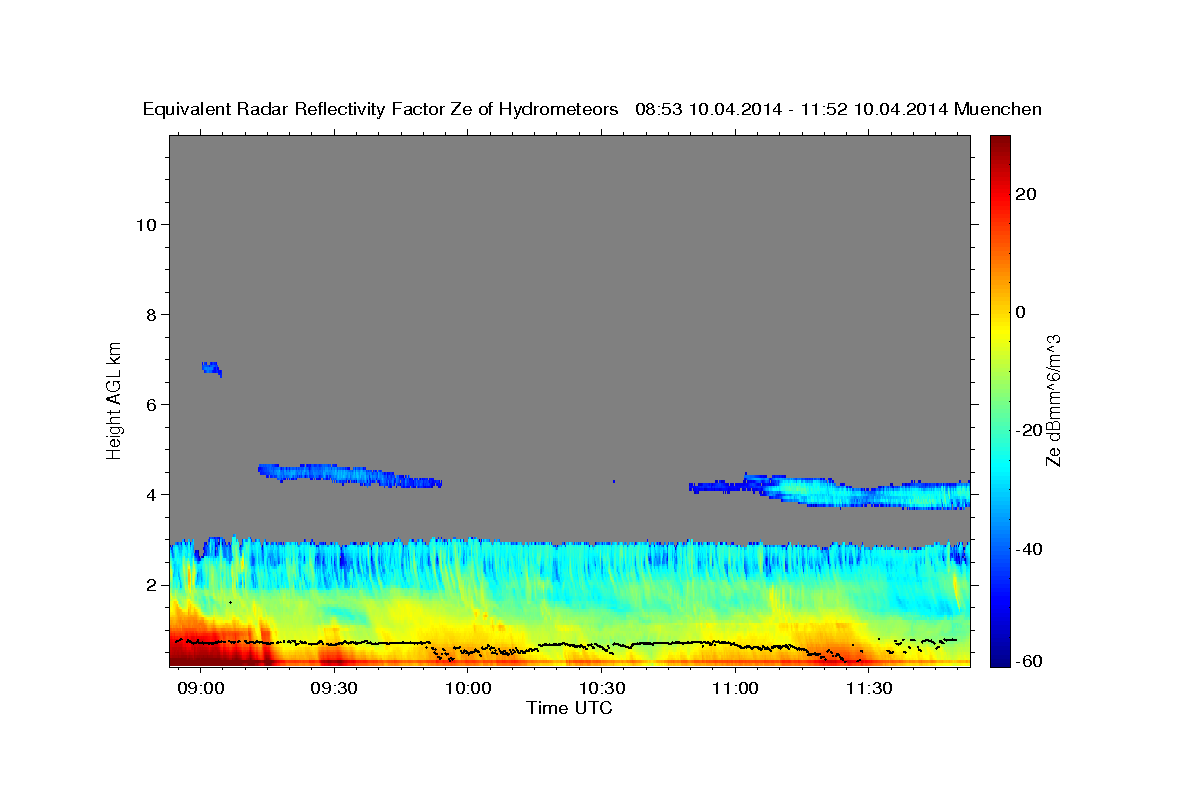Click the cloud layer near 4.5 km at 09:30
The width and height of the screenshot is (1200, 800).
(x=349, y=474)
